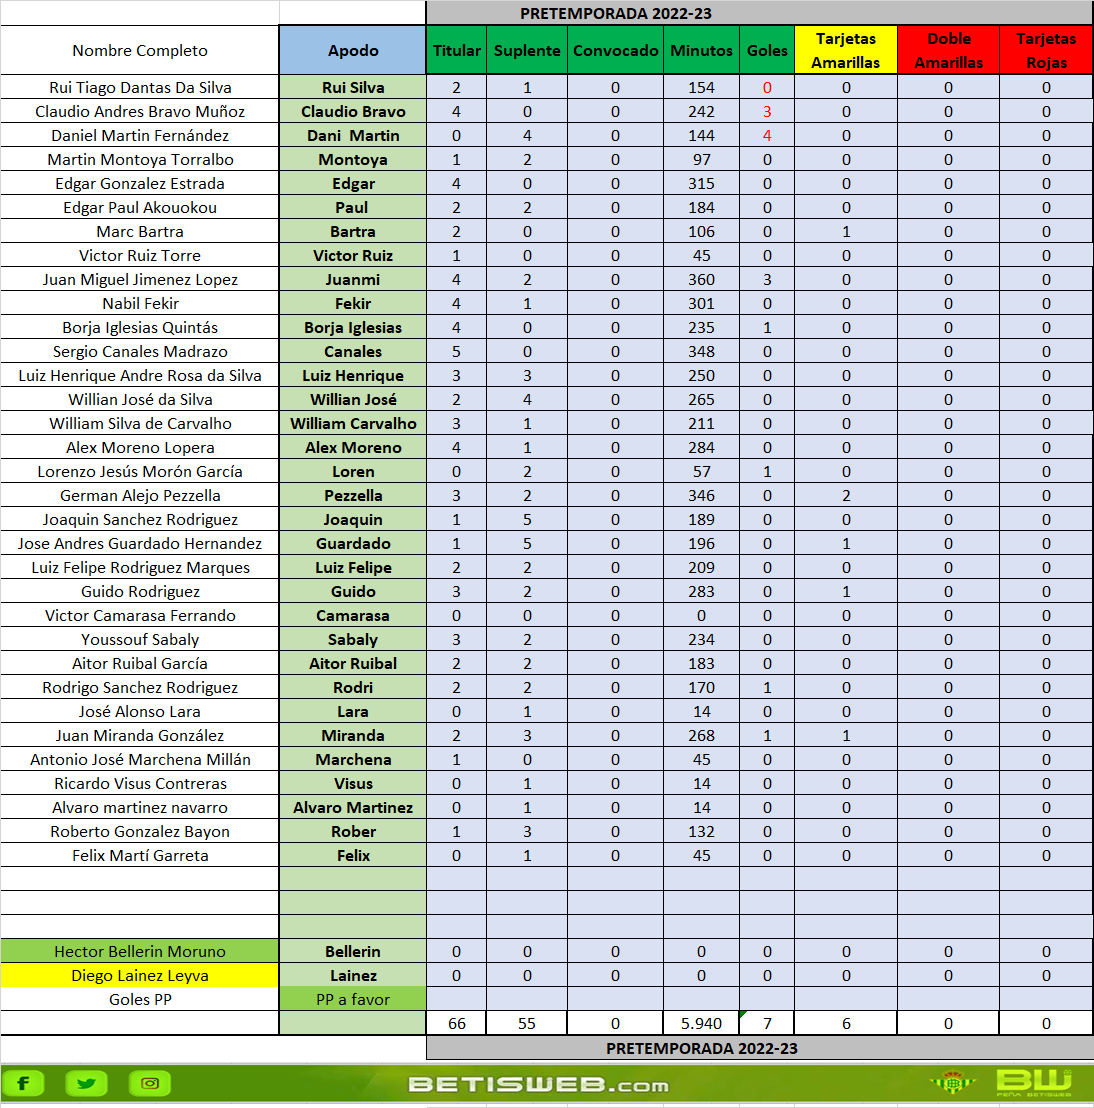Image resolution: width=1094 pixels, height=1108 pixels.
Task: Select Canales' minutes value 348
Action: tap(702, 352)
